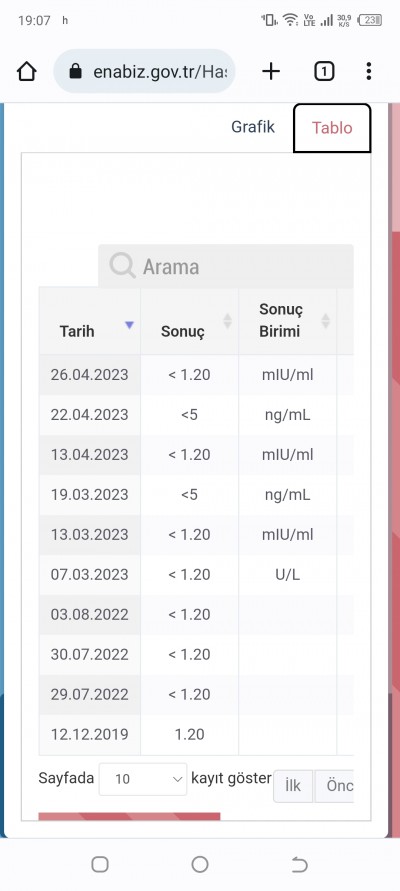Go to previous page with Önc button
This screenshot has height=891, width=400.
click(x=334, y=786)
